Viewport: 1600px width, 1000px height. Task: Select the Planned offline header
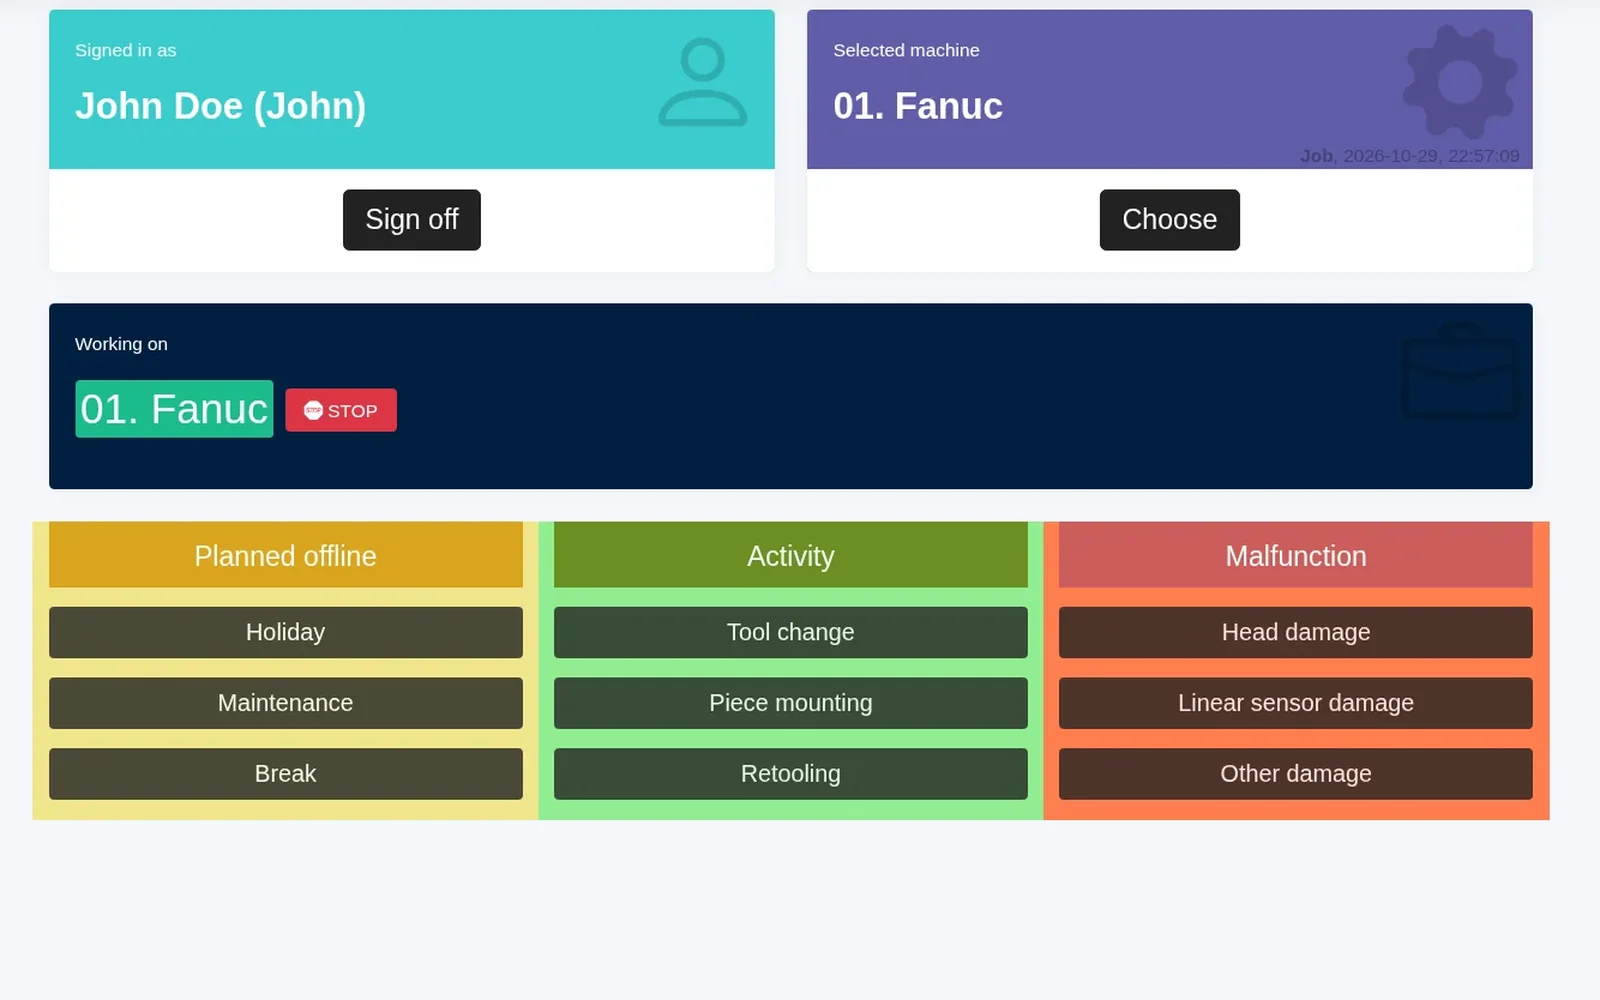(286, 555)
